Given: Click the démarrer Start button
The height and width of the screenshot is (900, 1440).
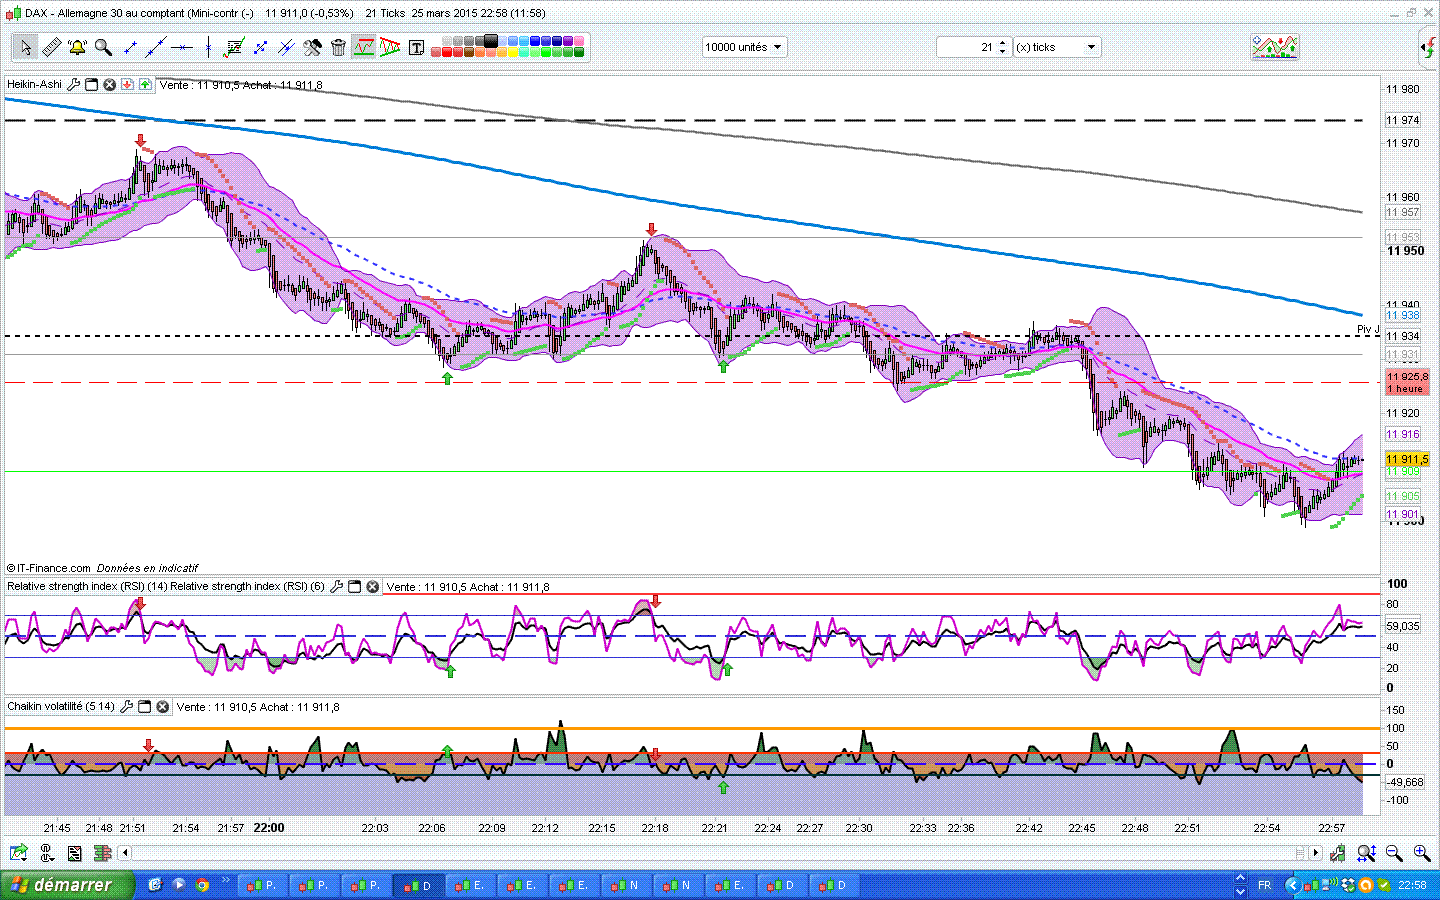Looking at the screenshot, I should [x=62, y=885].
